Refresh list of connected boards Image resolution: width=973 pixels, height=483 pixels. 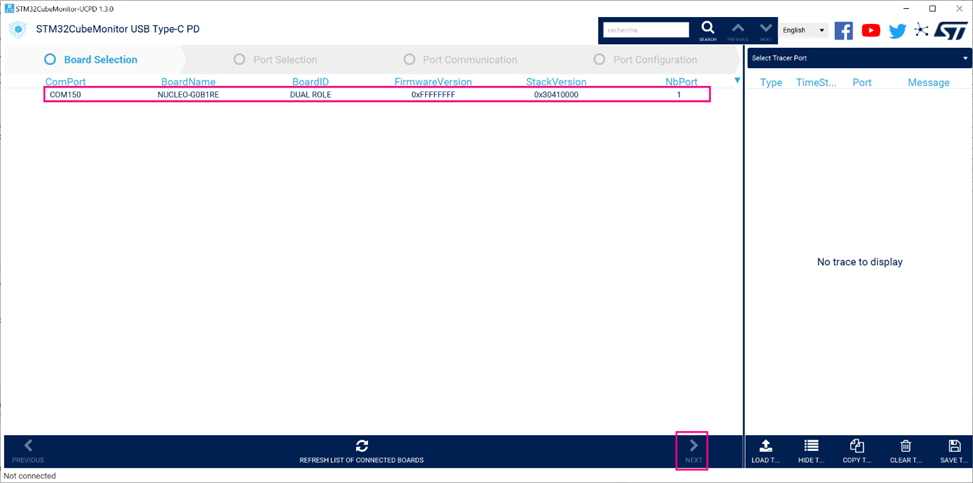pyautogui.click(x=362, y=452)
